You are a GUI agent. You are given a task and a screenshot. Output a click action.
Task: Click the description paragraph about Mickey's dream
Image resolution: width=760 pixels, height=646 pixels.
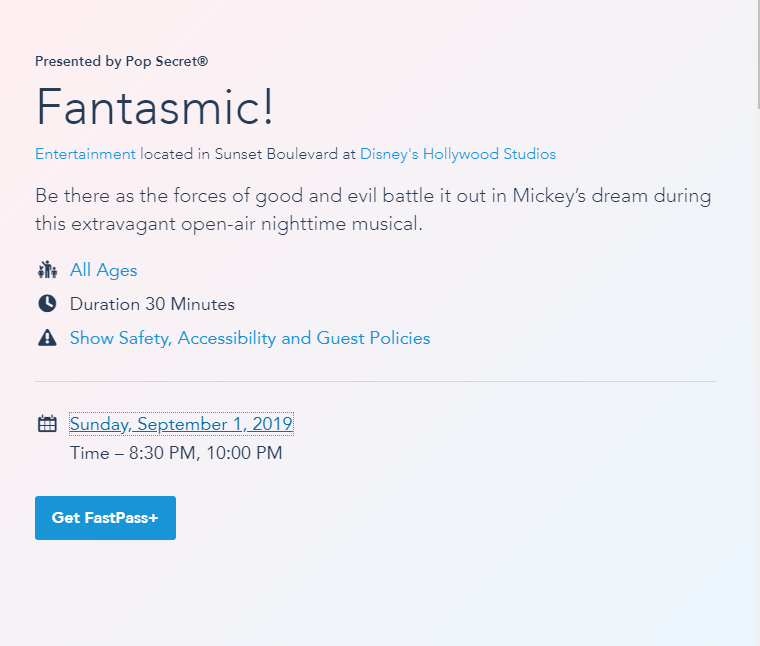tap(373, 196)
